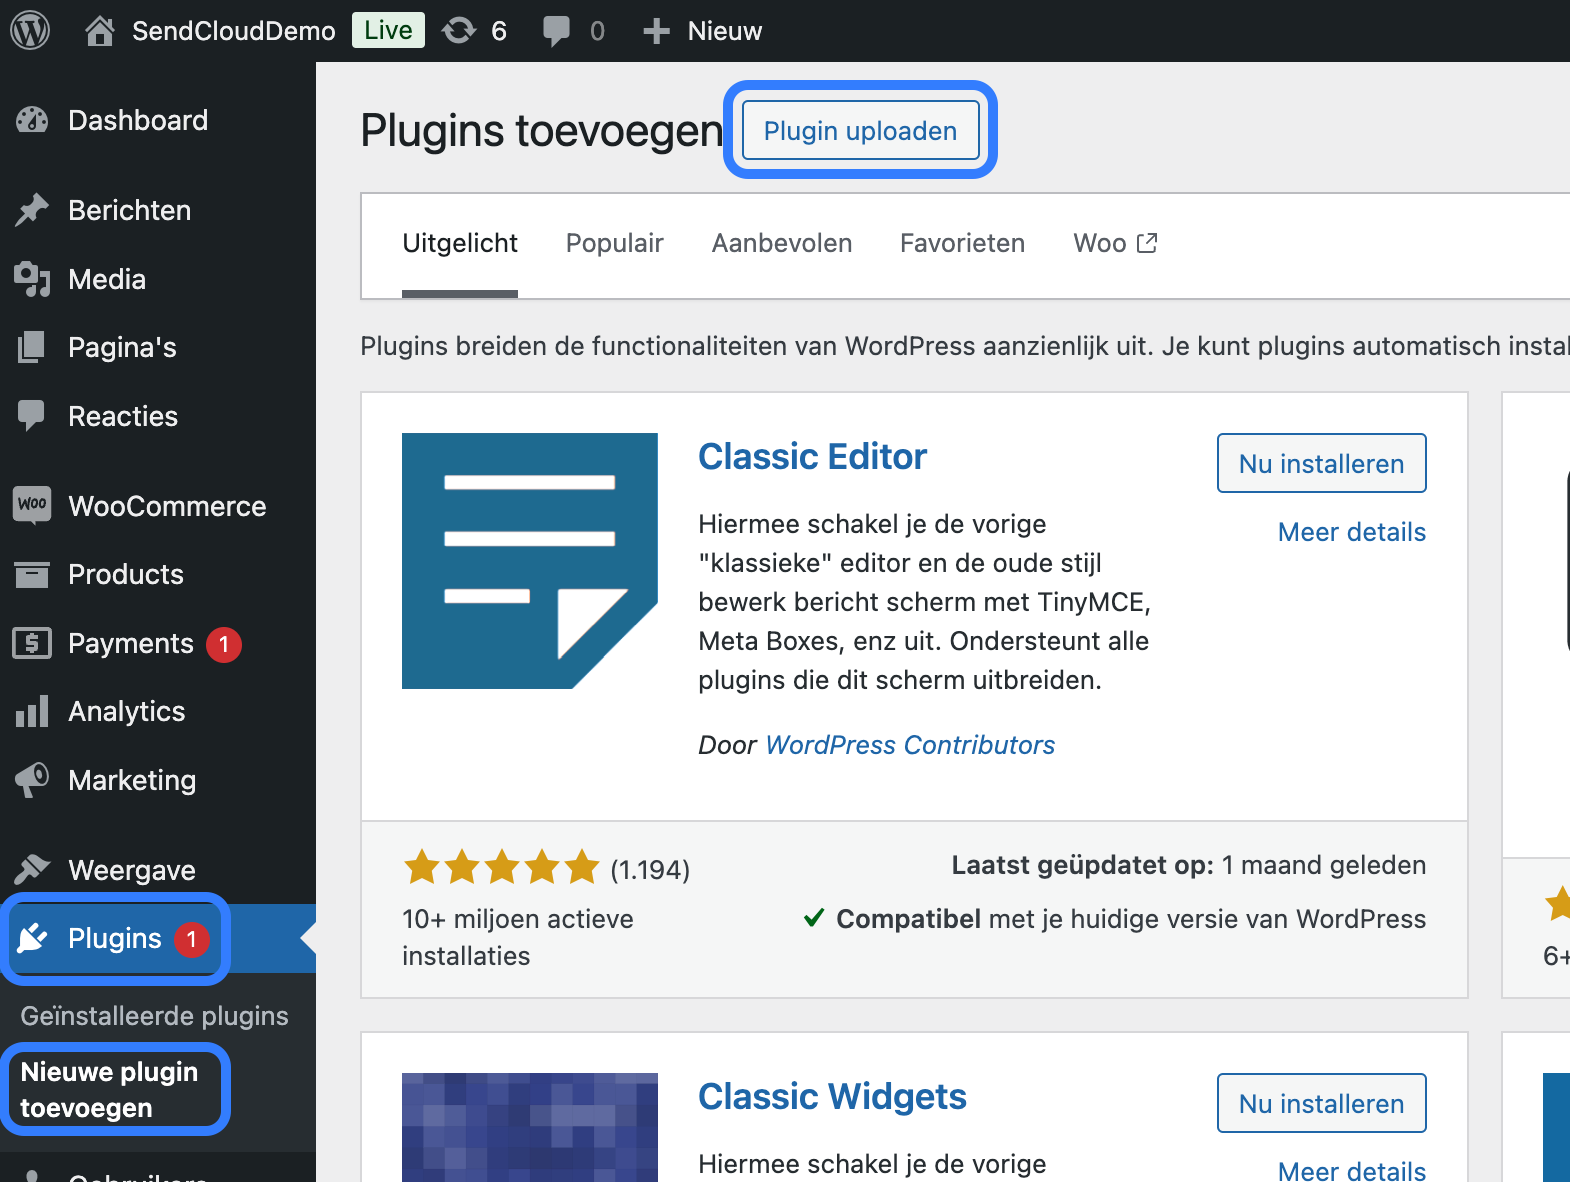Image resolution: width=1570 pixels, height=1182 pixels.
Task: Click the Analytics bar chart icon
Action: point(32,711)
